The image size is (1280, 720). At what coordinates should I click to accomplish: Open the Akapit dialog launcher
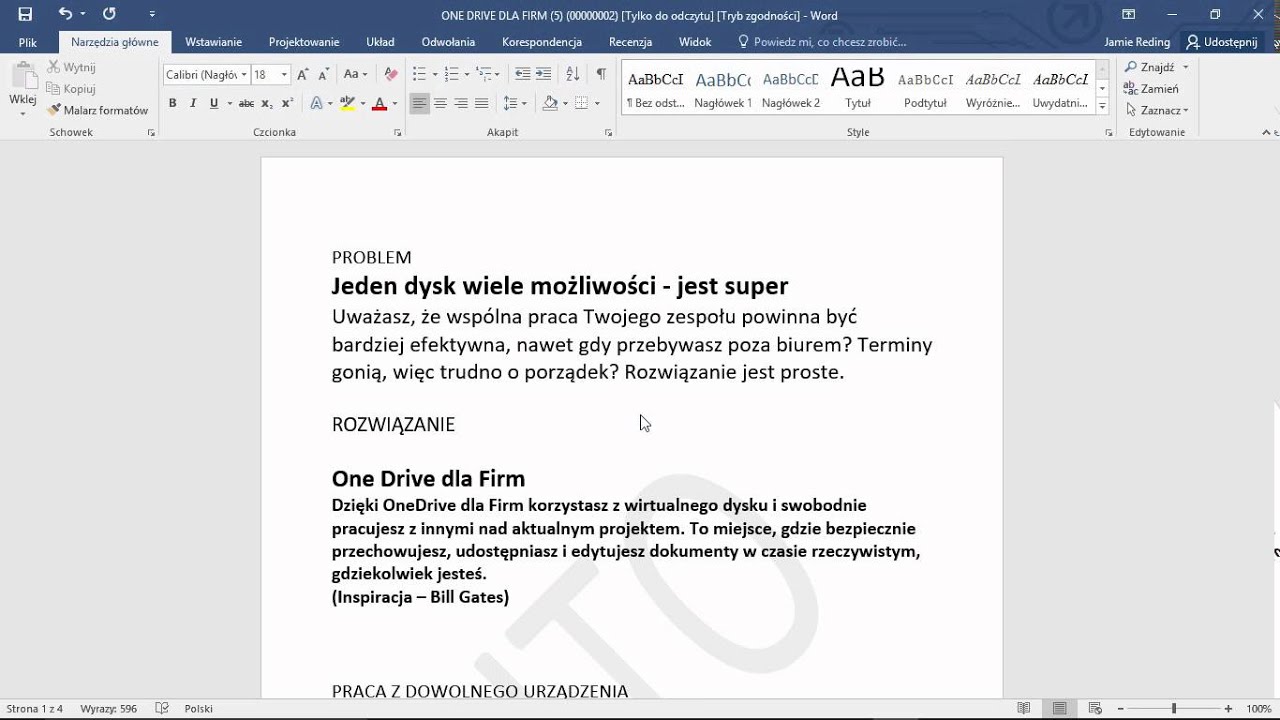[608, 132]
